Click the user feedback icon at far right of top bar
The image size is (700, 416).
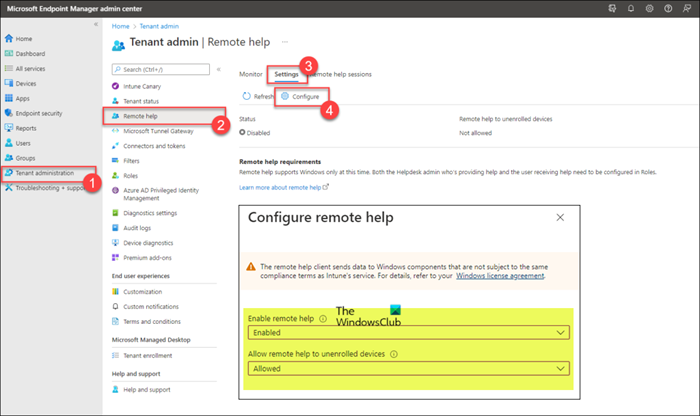(687, 8)
